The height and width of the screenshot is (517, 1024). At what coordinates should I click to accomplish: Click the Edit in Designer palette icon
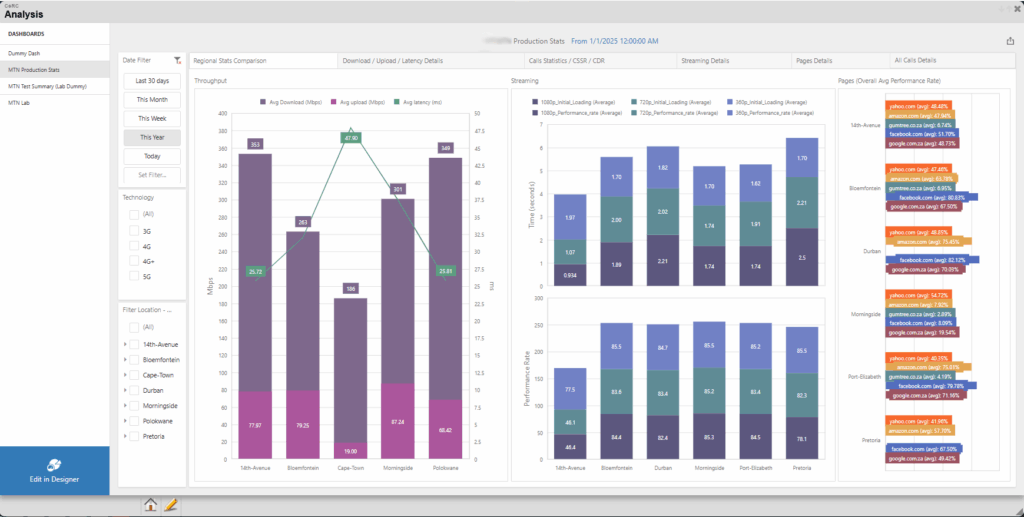pyautogui.click(x=54, y=464)
